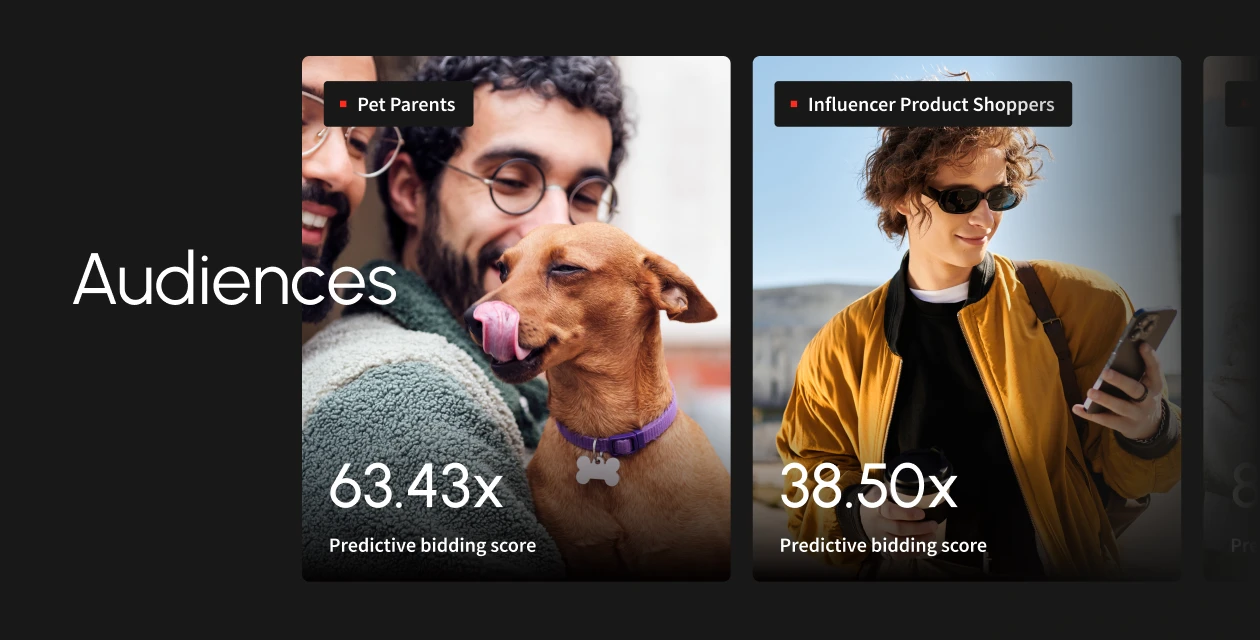Reveal the partially hidden third audience card

tap(1231, 318)
